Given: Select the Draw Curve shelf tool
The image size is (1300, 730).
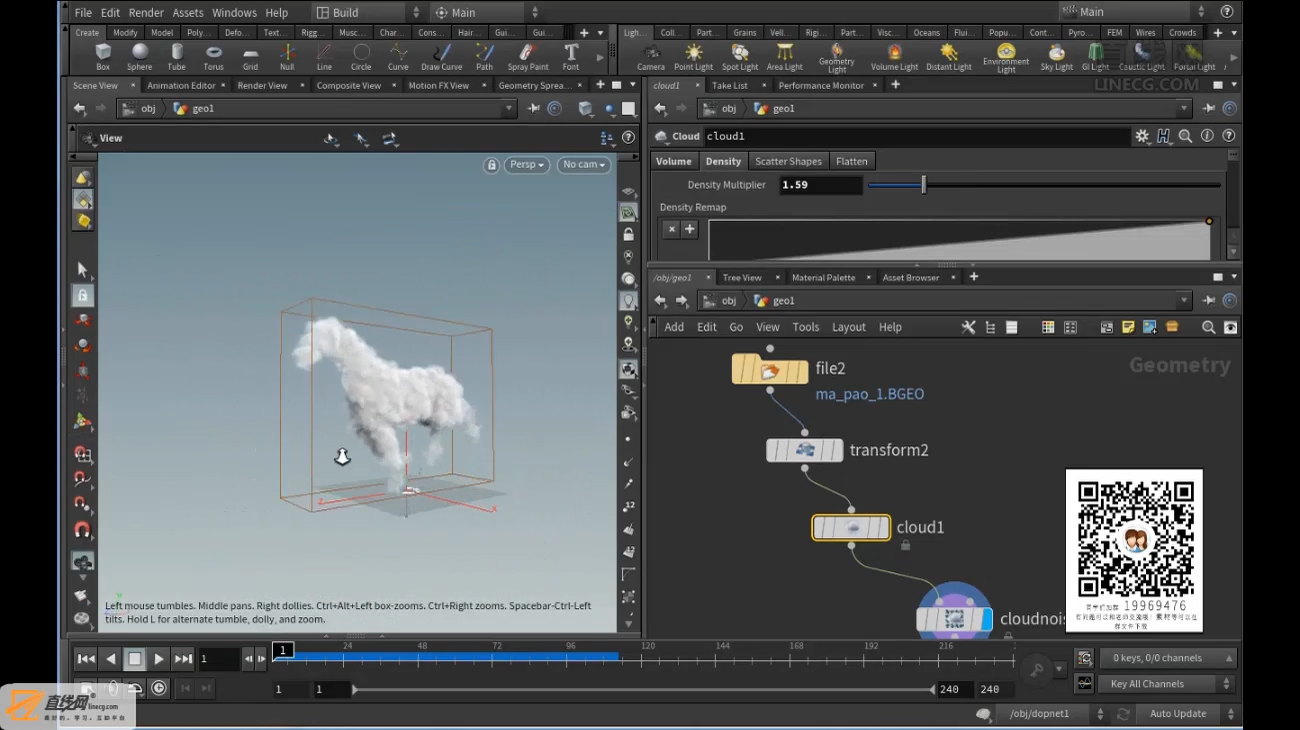Looking at the screenshot, I should (x=442, y=57).
